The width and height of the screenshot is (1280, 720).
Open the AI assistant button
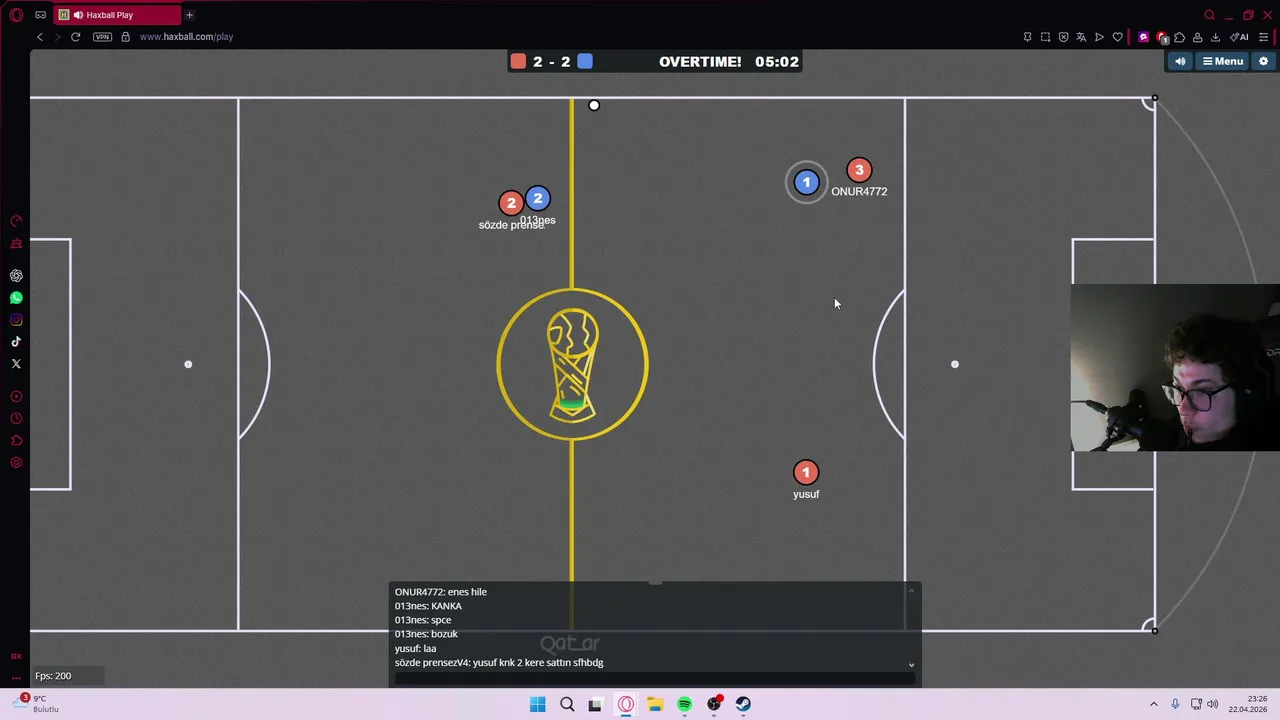click(x=1238, y=37)
